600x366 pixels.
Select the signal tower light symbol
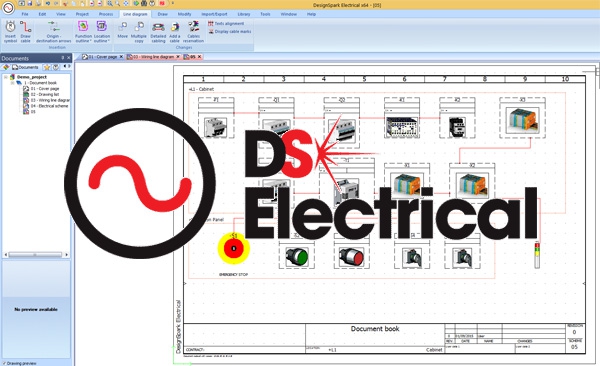pyautogui.click(x=537, y=255)
